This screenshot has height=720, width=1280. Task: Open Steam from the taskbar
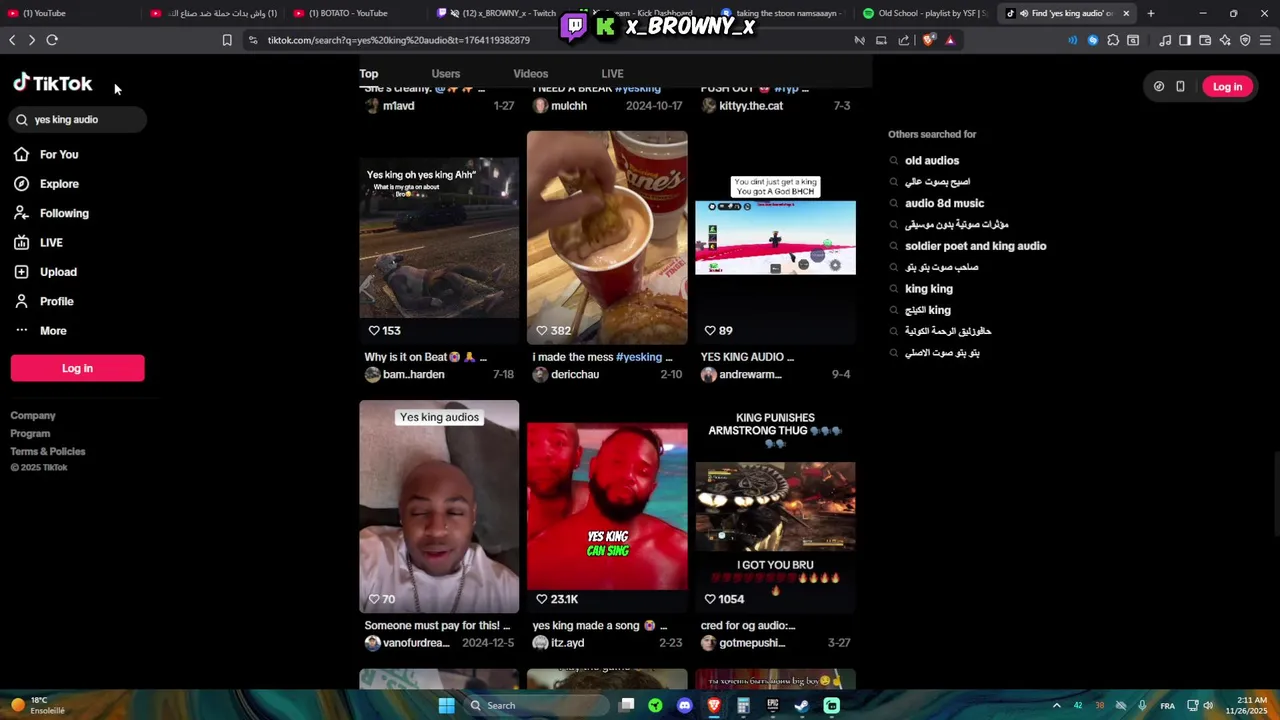coord(802,706)
